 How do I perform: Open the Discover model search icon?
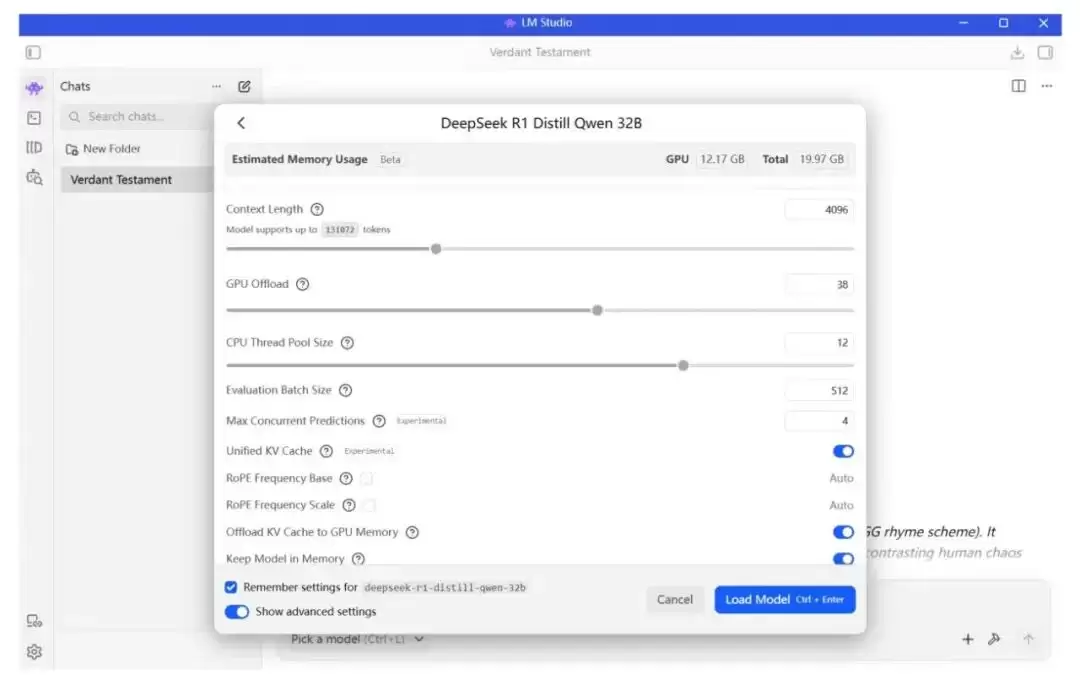tap(34, 177)
